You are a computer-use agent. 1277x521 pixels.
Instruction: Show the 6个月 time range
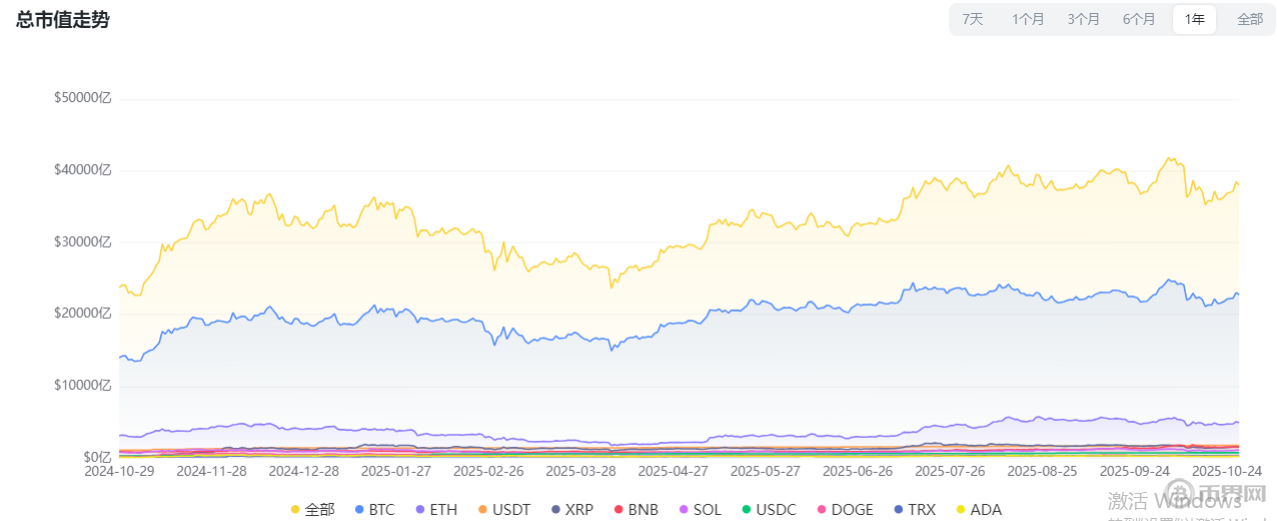[1139, 19]
